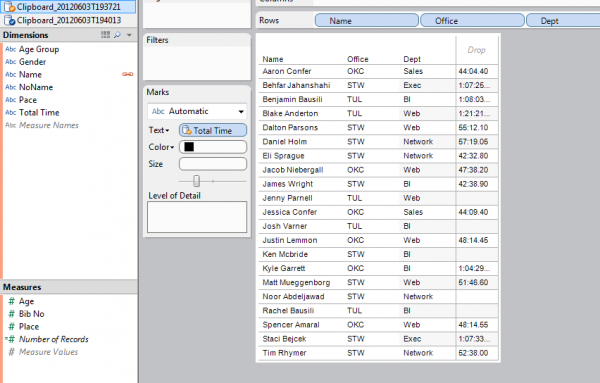This screenshot has height=383, width=600.
Task: Click the Daniel Holm name cell
Action: [x=284, y=142]
